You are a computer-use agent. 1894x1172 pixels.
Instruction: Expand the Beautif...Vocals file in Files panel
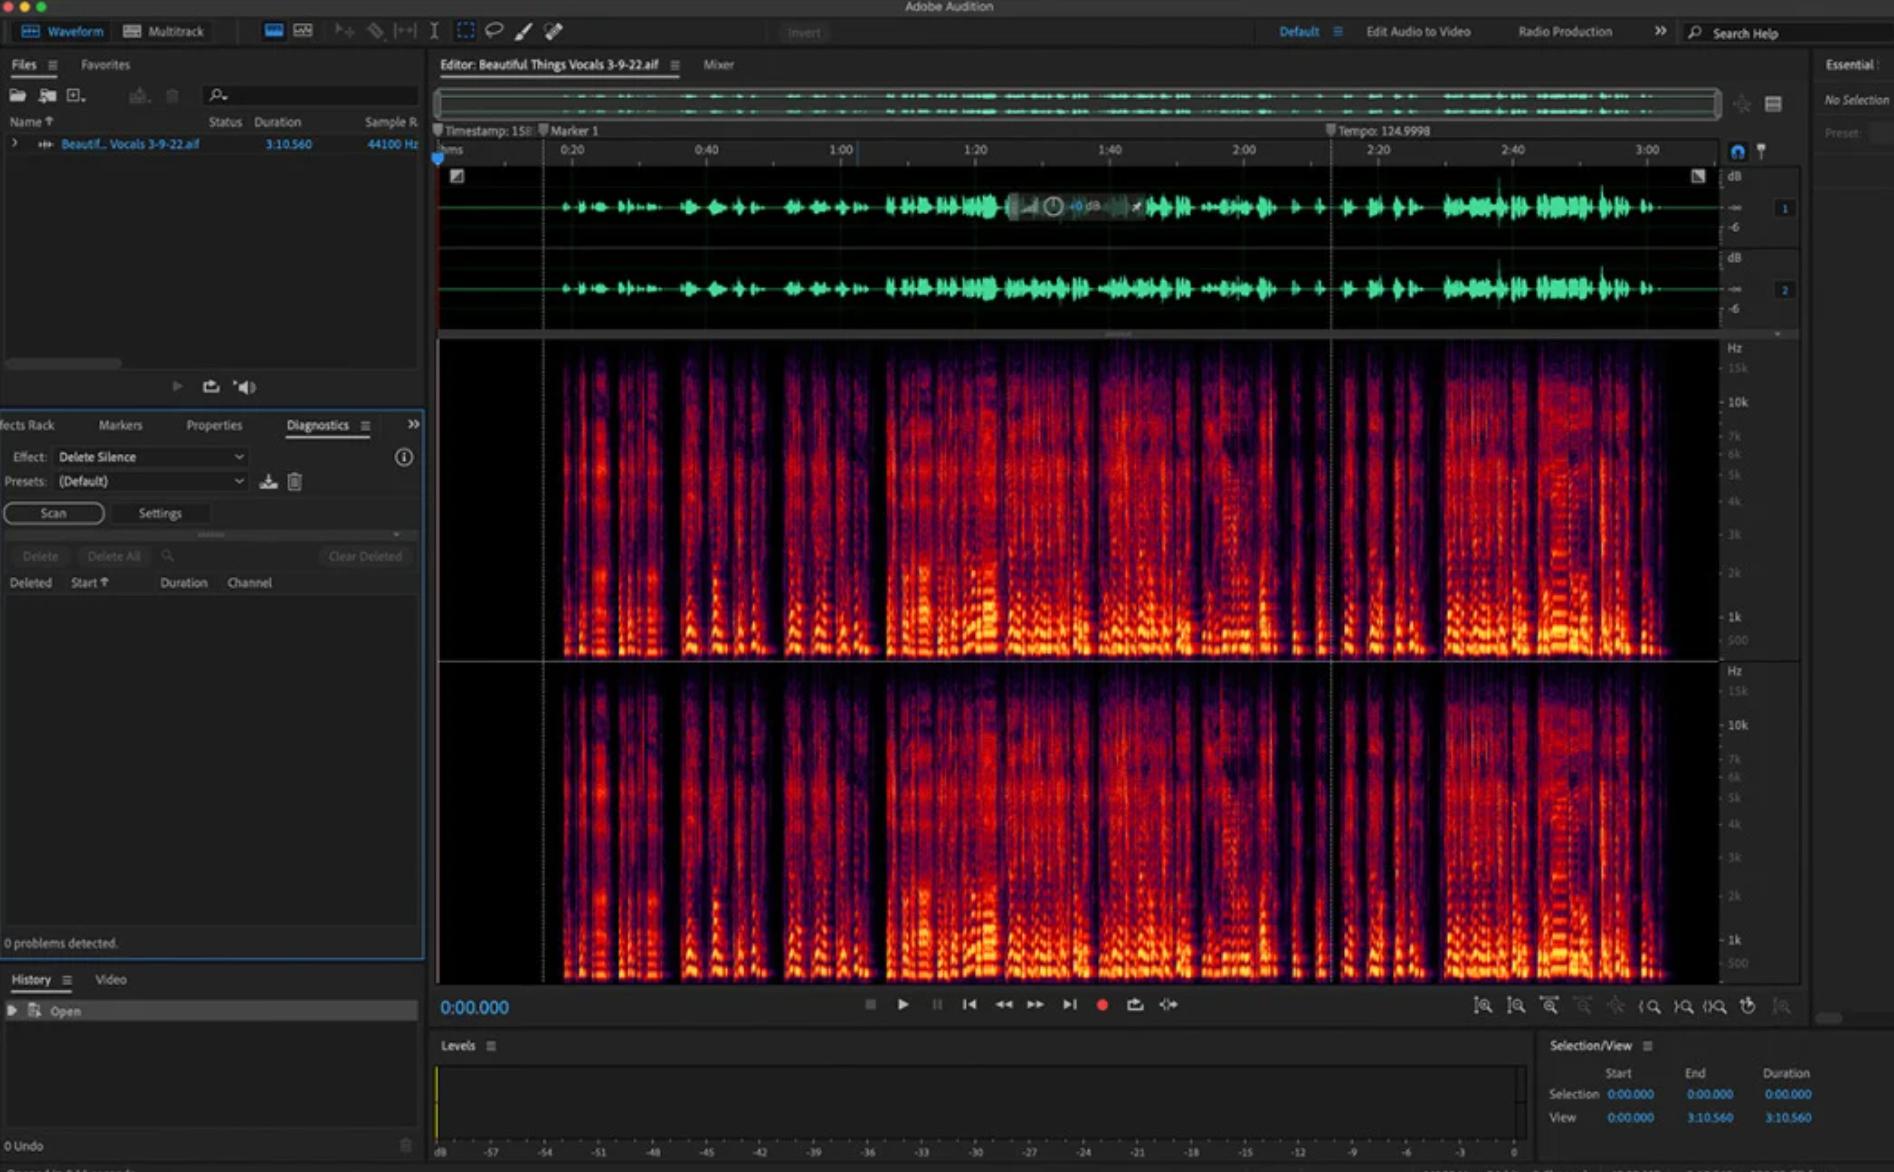tap(14, 144)
